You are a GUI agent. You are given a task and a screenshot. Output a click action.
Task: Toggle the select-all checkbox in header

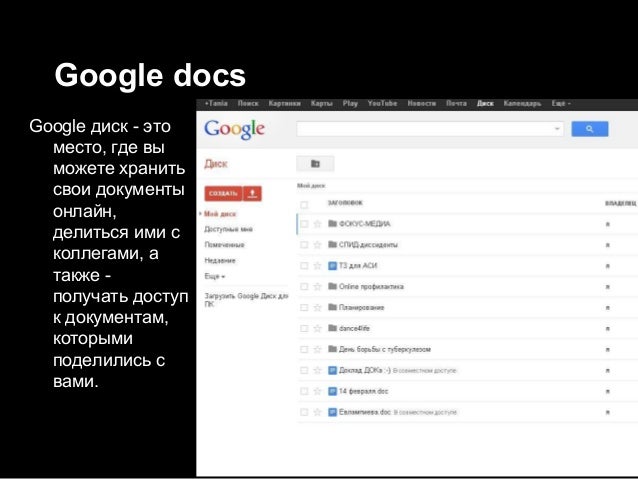pos(304,204)
